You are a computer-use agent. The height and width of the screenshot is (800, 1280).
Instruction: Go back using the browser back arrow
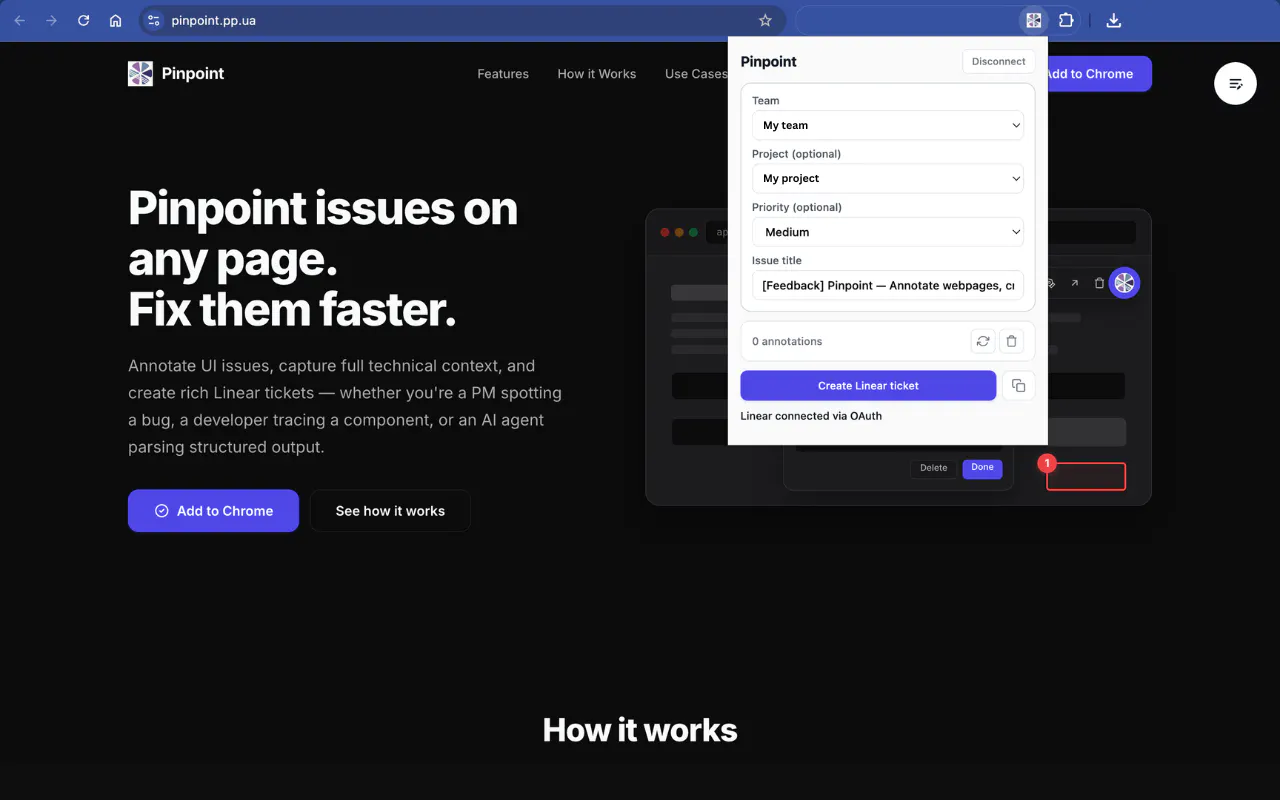pyautogui.click(x=20, y=20)
